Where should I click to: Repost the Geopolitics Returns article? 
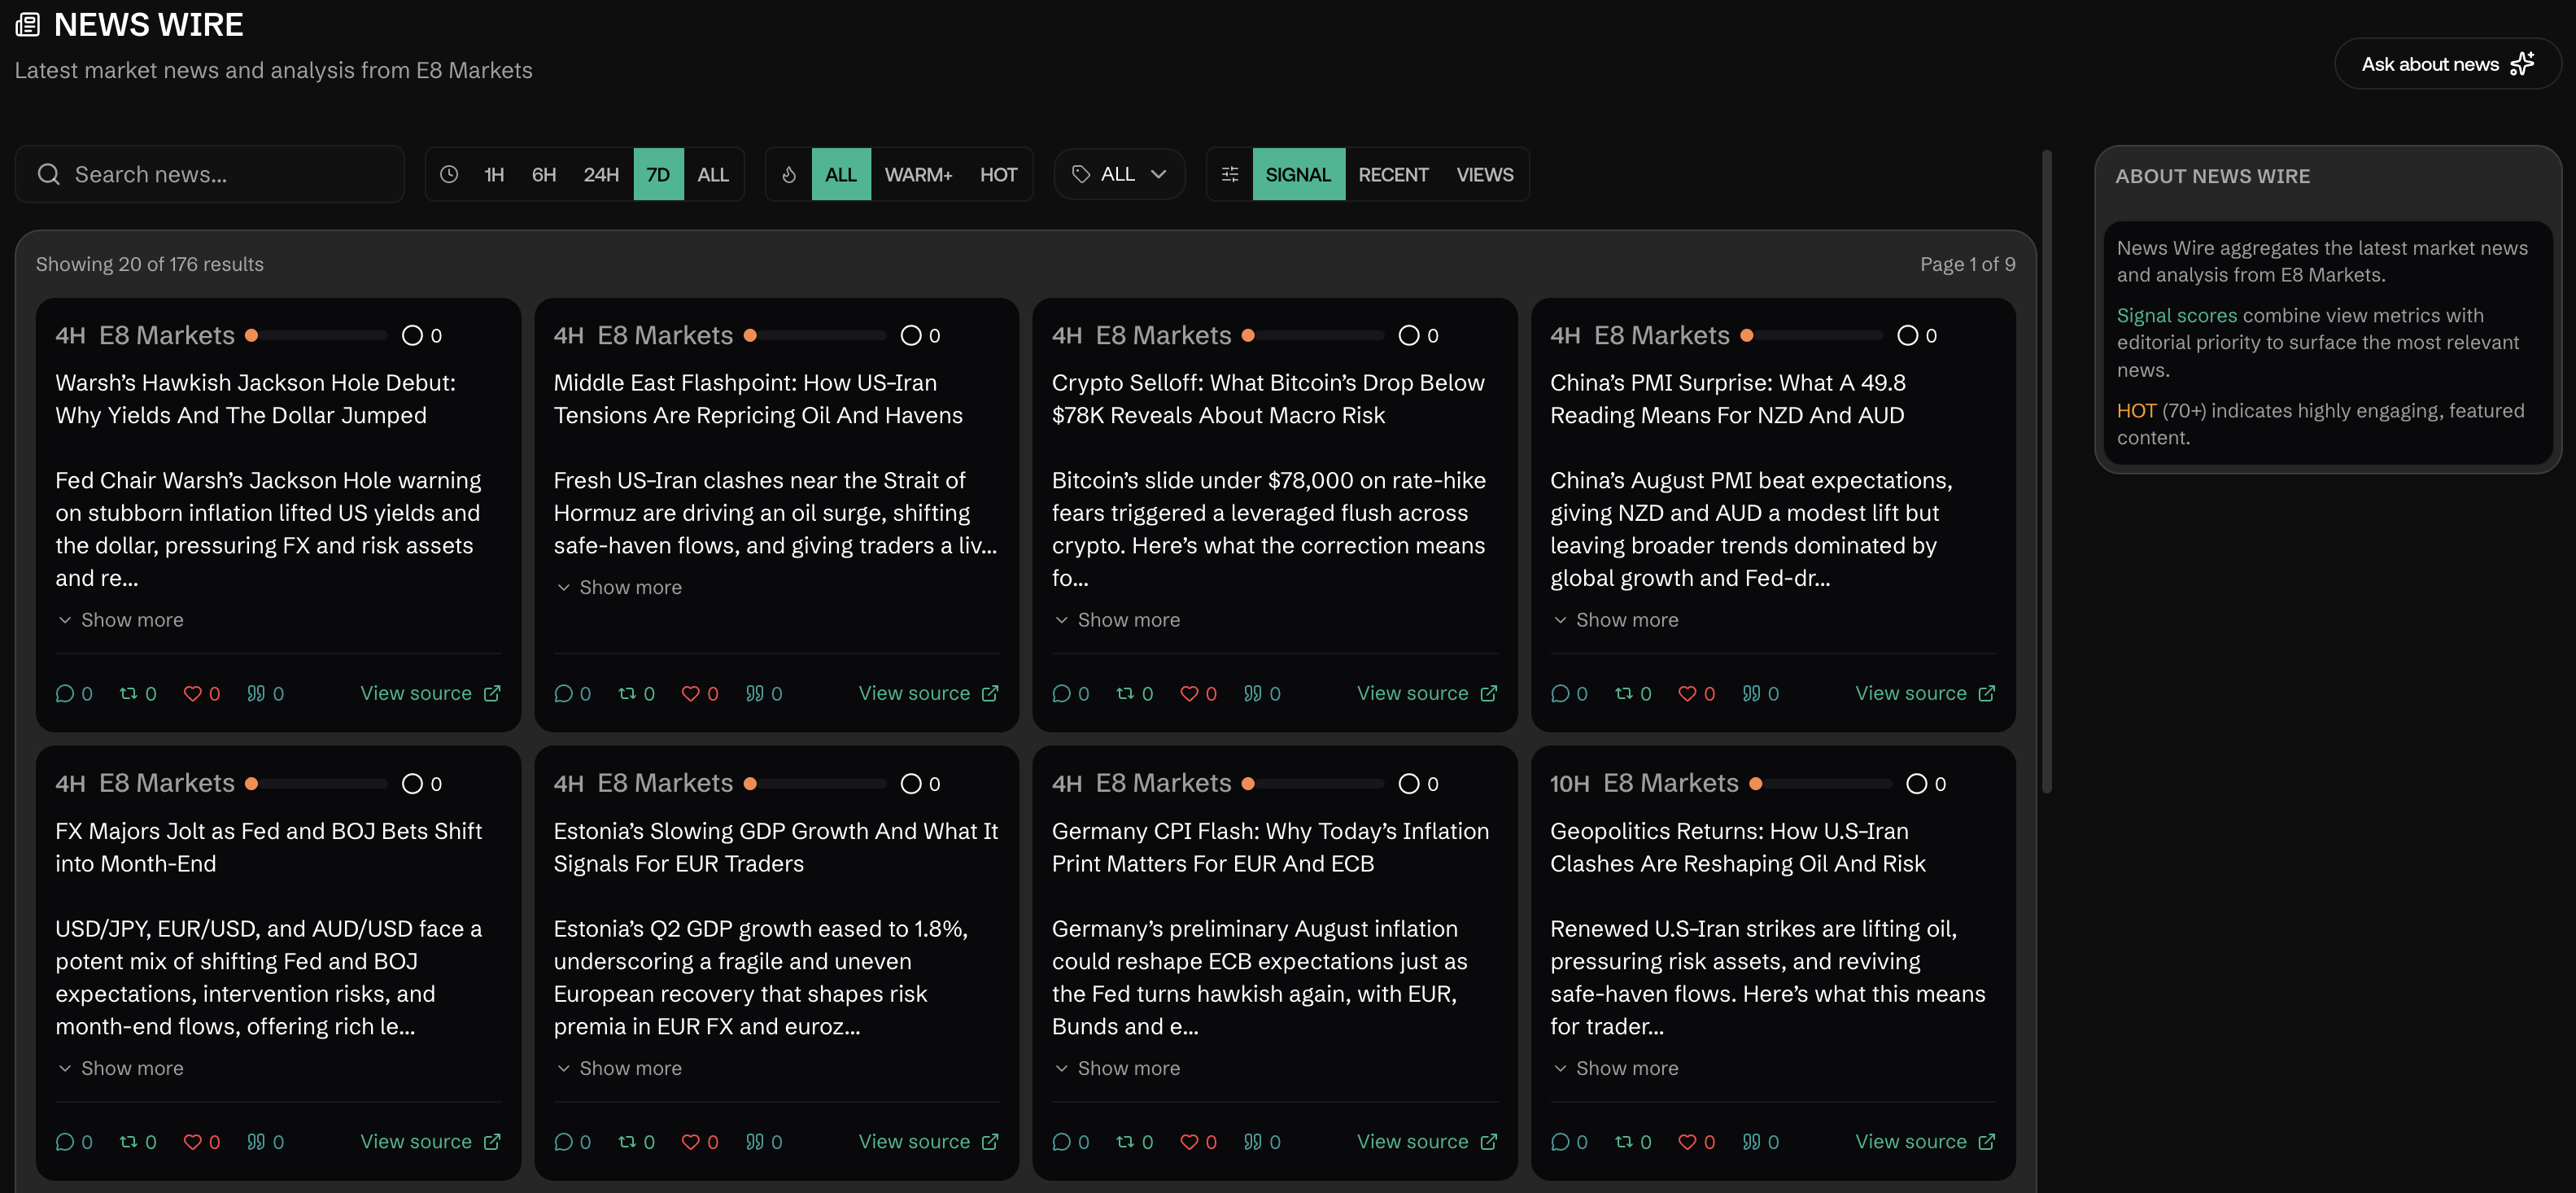1624,1141
